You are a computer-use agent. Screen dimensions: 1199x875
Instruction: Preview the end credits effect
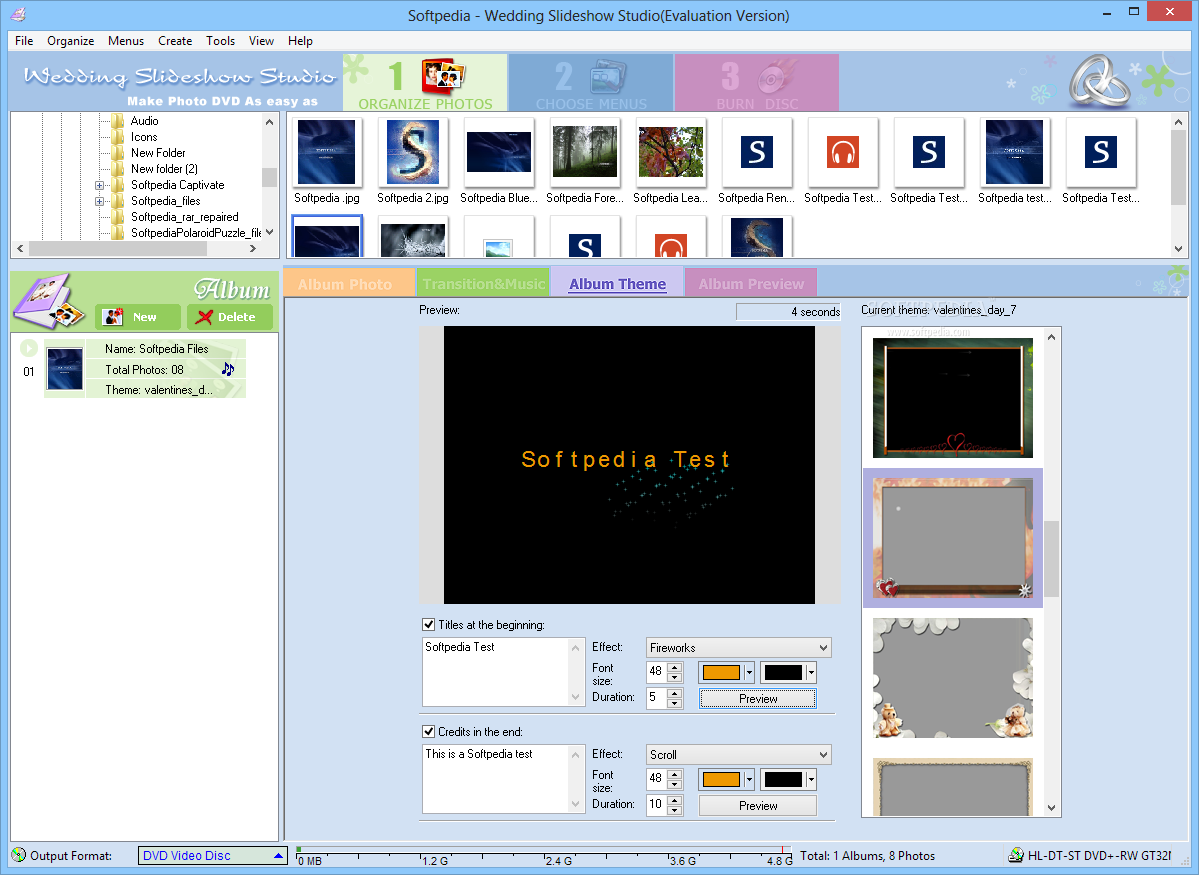click(x=758, y=805)
